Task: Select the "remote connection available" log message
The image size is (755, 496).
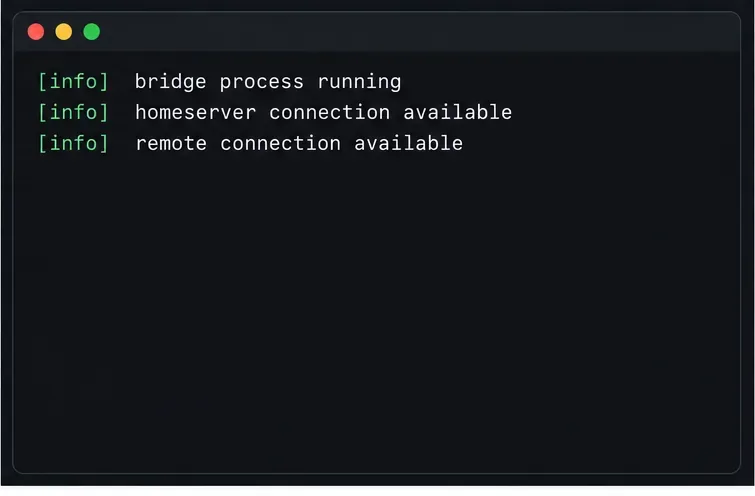Action: point(299,143)
